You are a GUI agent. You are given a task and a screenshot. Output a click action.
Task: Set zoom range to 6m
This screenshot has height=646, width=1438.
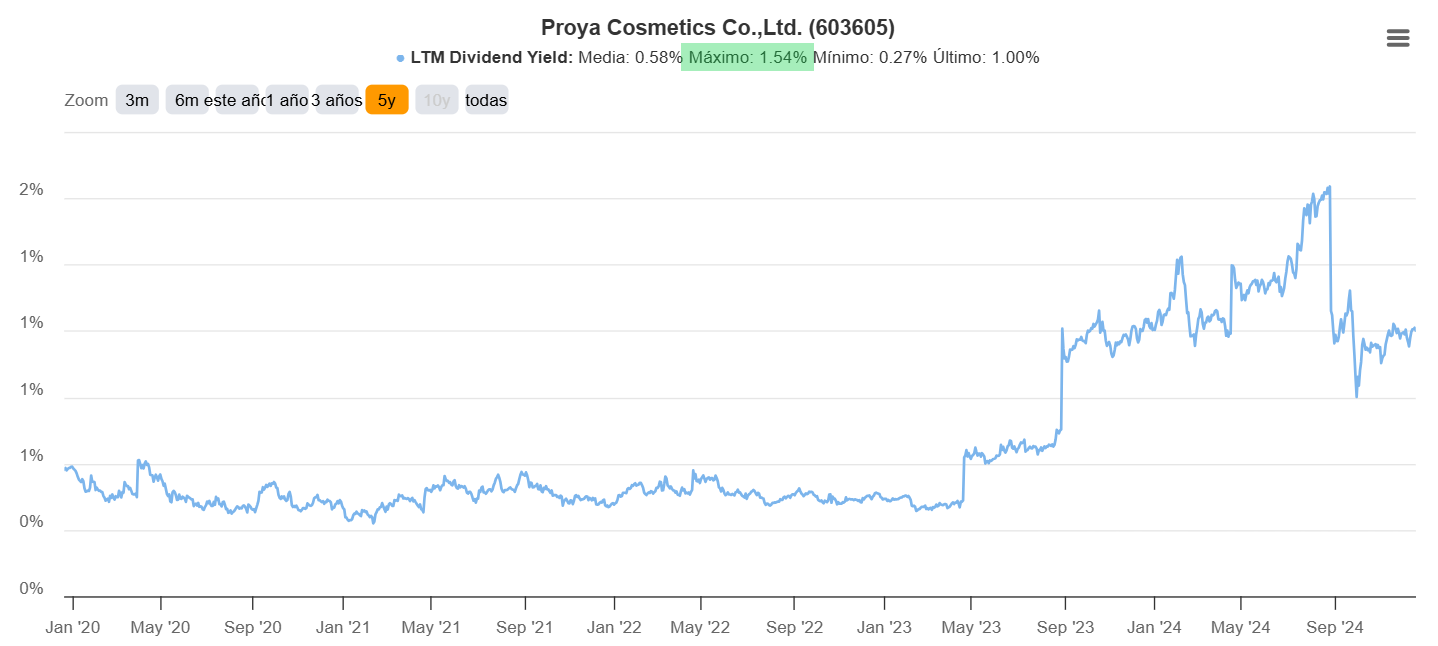coord(187,100)
